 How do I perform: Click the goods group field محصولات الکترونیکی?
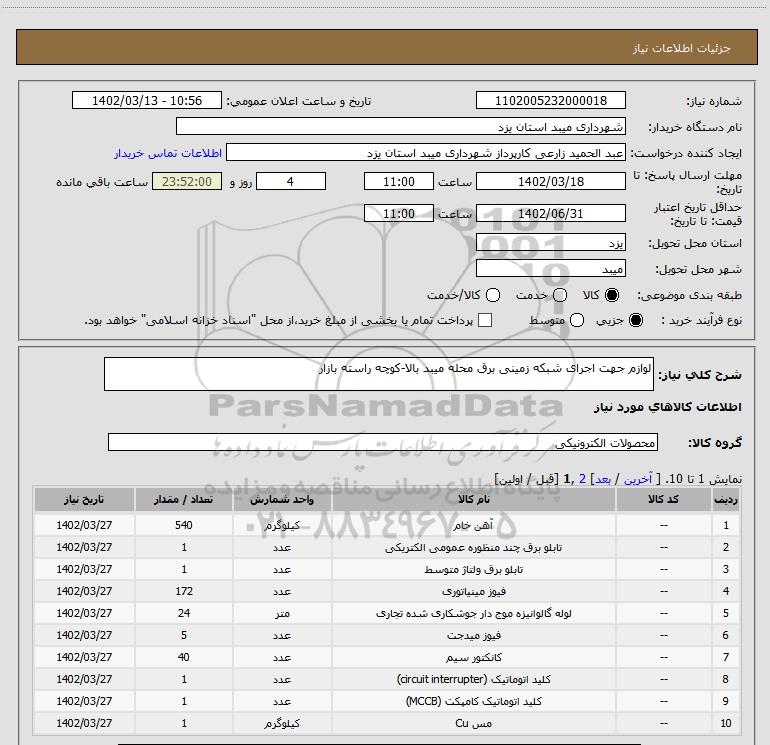pos(383,442)
